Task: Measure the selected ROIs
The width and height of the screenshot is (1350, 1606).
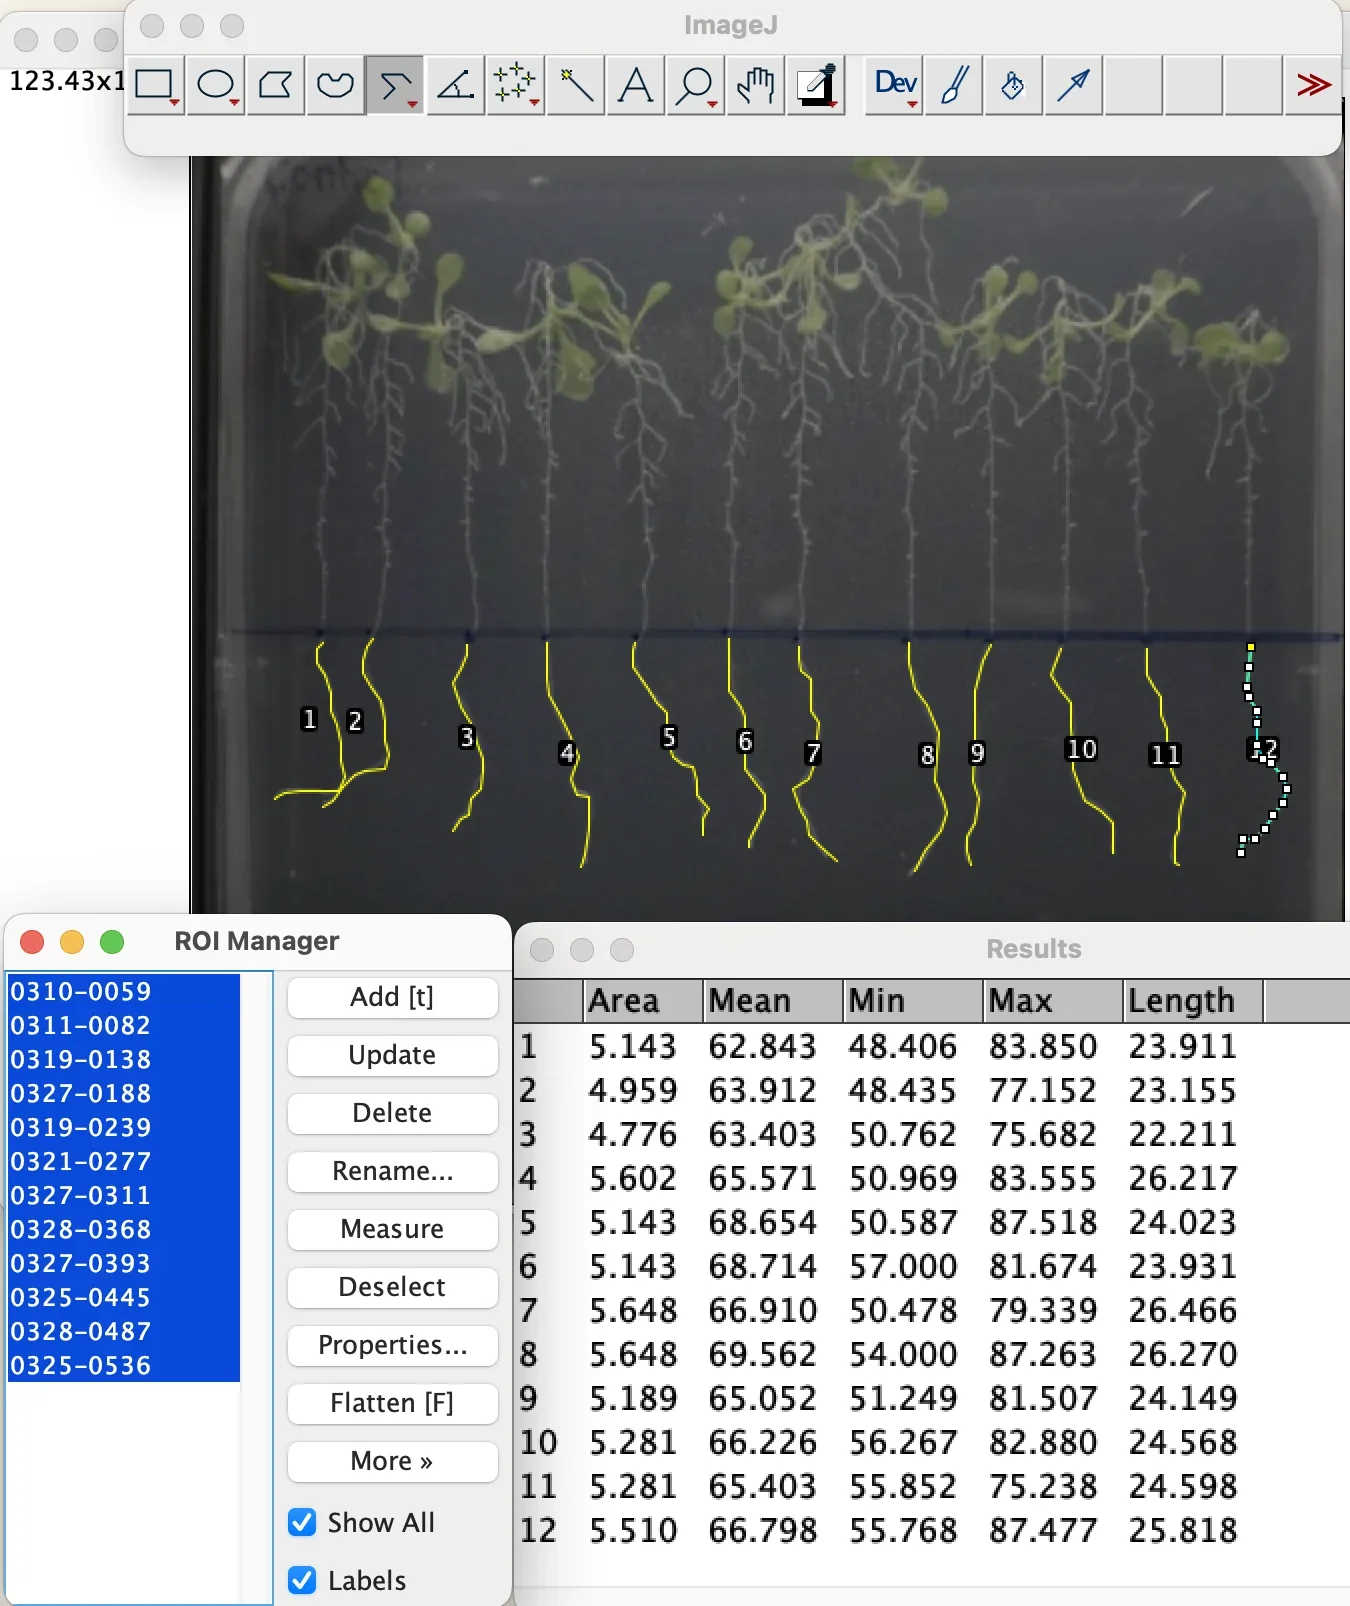Action: click(392, 1229)
